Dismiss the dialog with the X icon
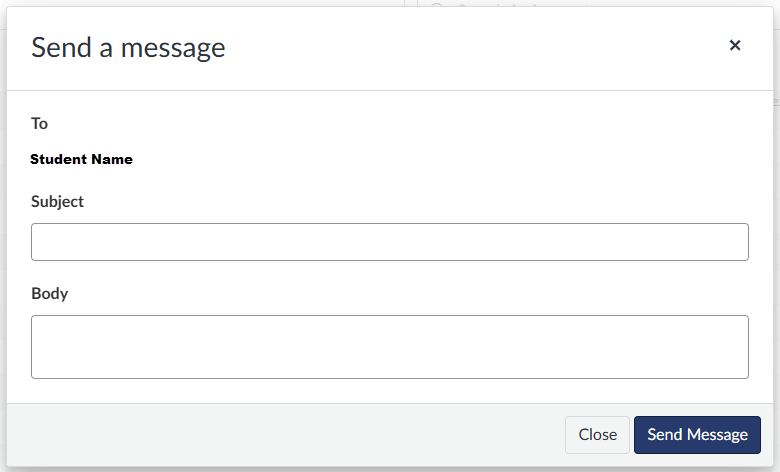The width and height of the screenshot is (780, 472). tap(735, 45)
